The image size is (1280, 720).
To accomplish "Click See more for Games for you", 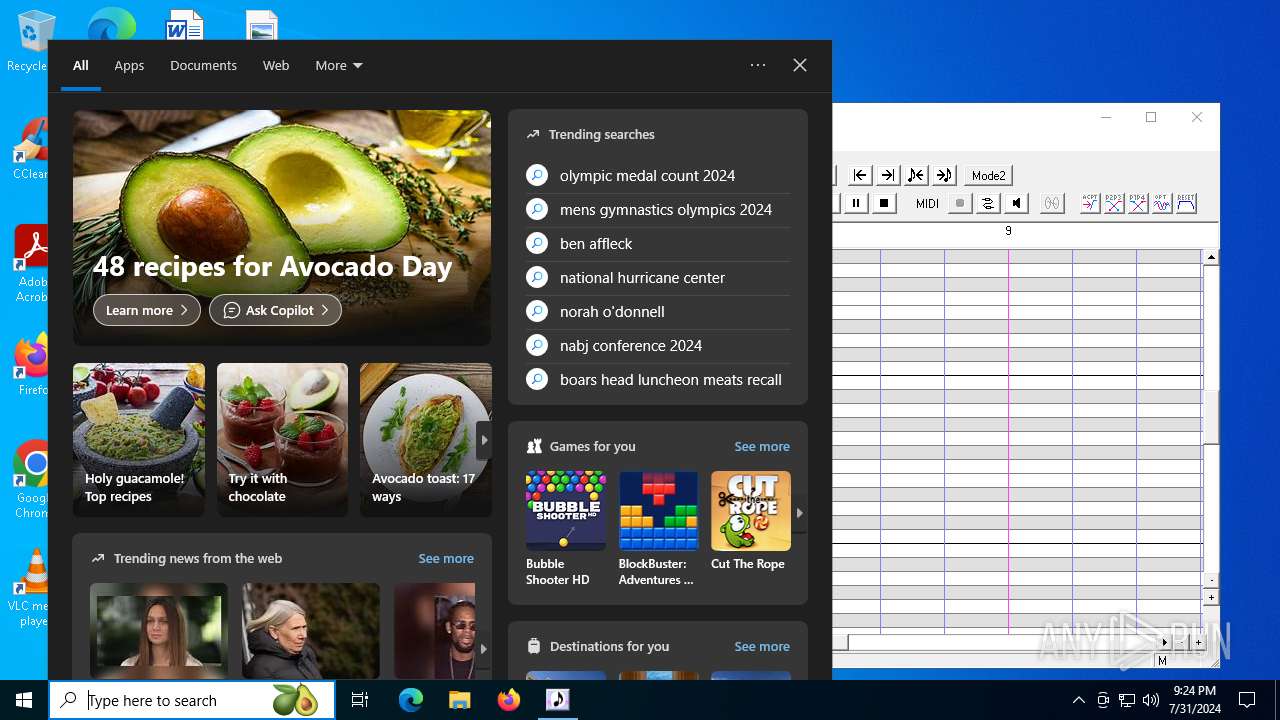I will pyautogui.click(x=762, y=446).
